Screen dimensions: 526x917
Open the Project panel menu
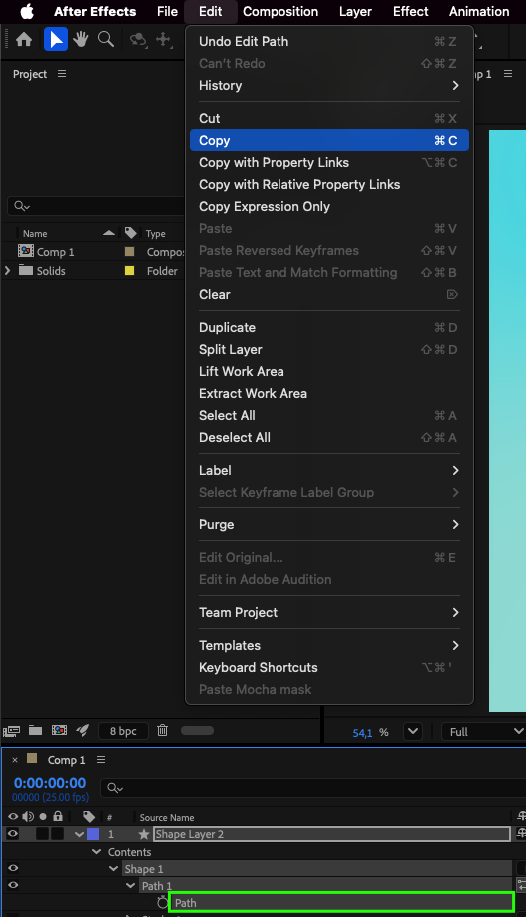[62, 74]
